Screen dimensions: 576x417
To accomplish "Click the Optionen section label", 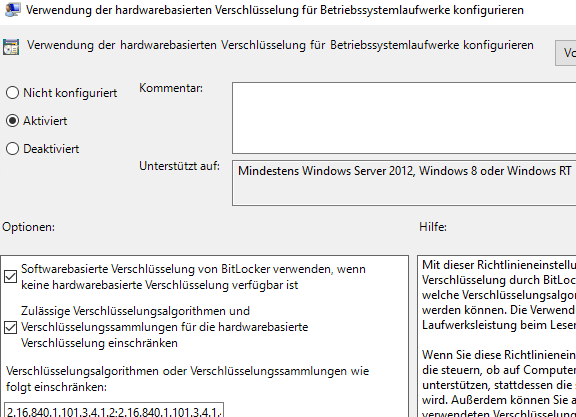I will click(28, 227).
